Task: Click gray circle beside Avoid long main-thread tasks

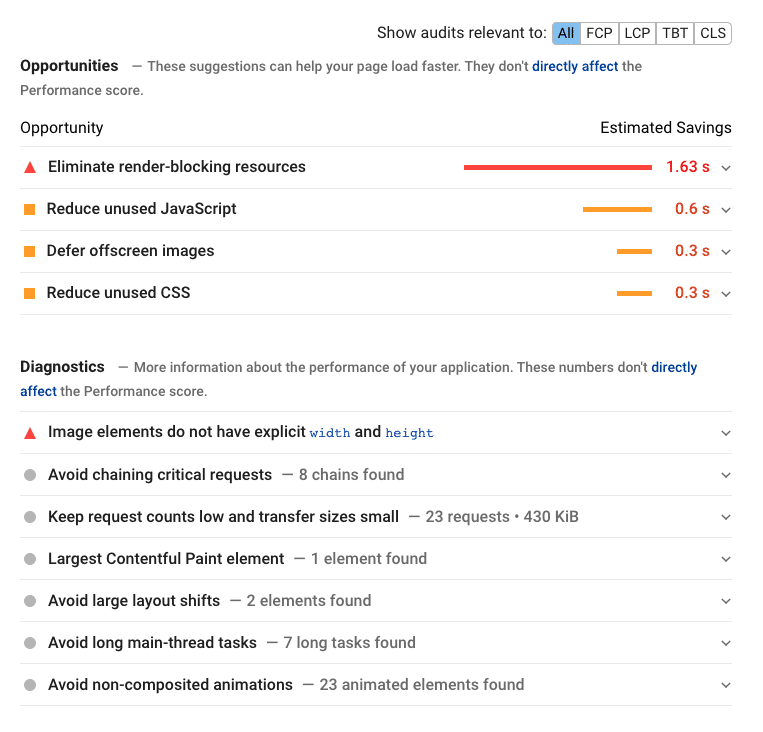Action: [x=30, y=643]
